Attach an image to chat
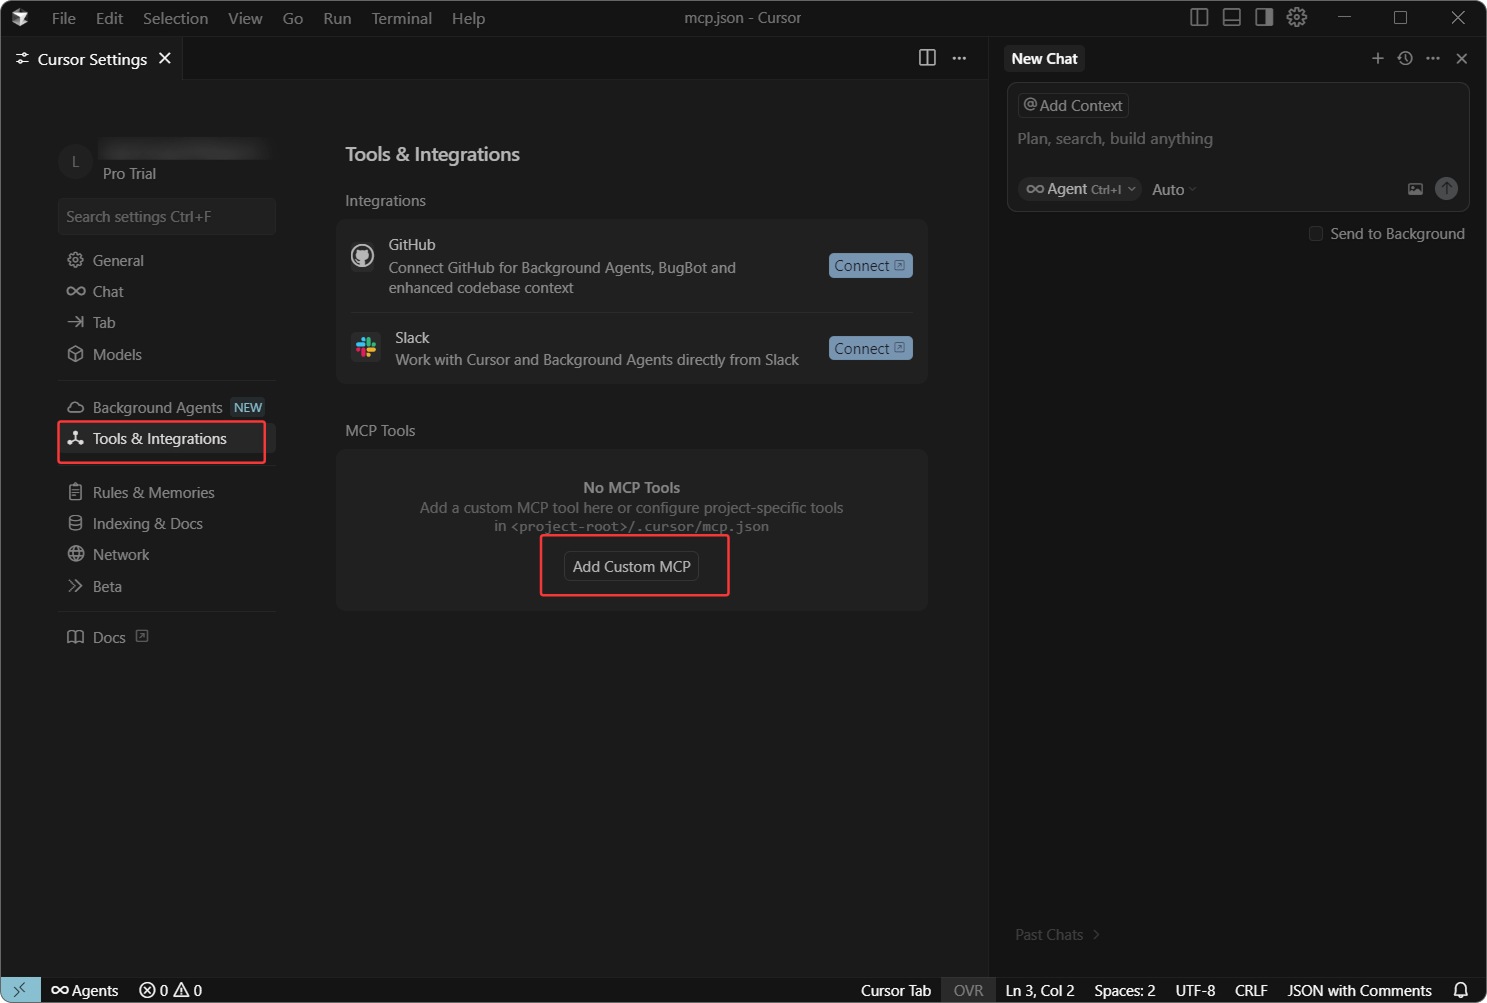This screenshot has height=1003, width=1487. click(x=1415, y=189)
